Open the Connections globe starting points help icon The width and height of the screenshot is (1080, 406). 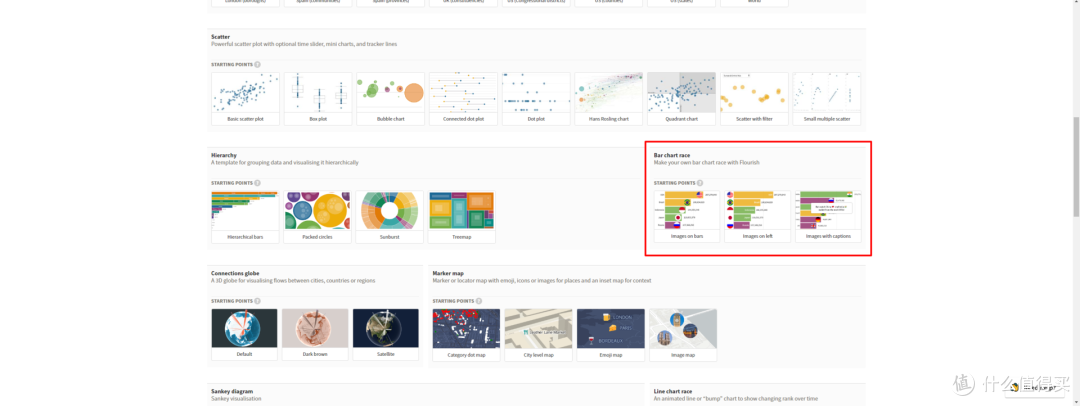(257, 301)
